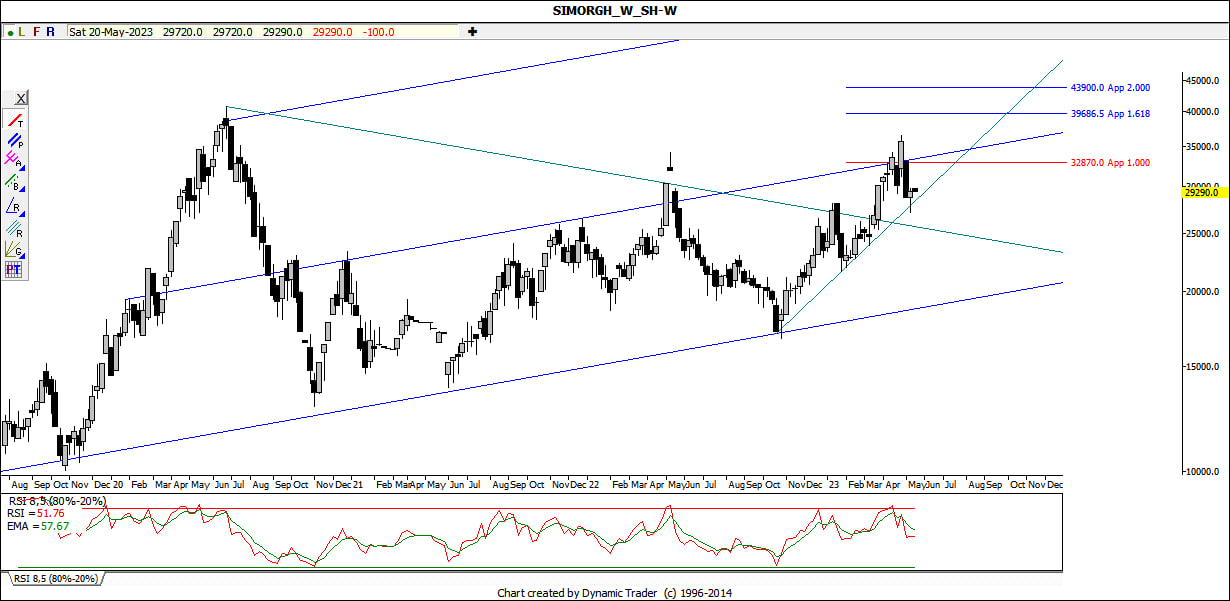1230x601 pixels.
Task: Click the 39686.5 App 1.618 projection label
Action: tap(1109, 114)
